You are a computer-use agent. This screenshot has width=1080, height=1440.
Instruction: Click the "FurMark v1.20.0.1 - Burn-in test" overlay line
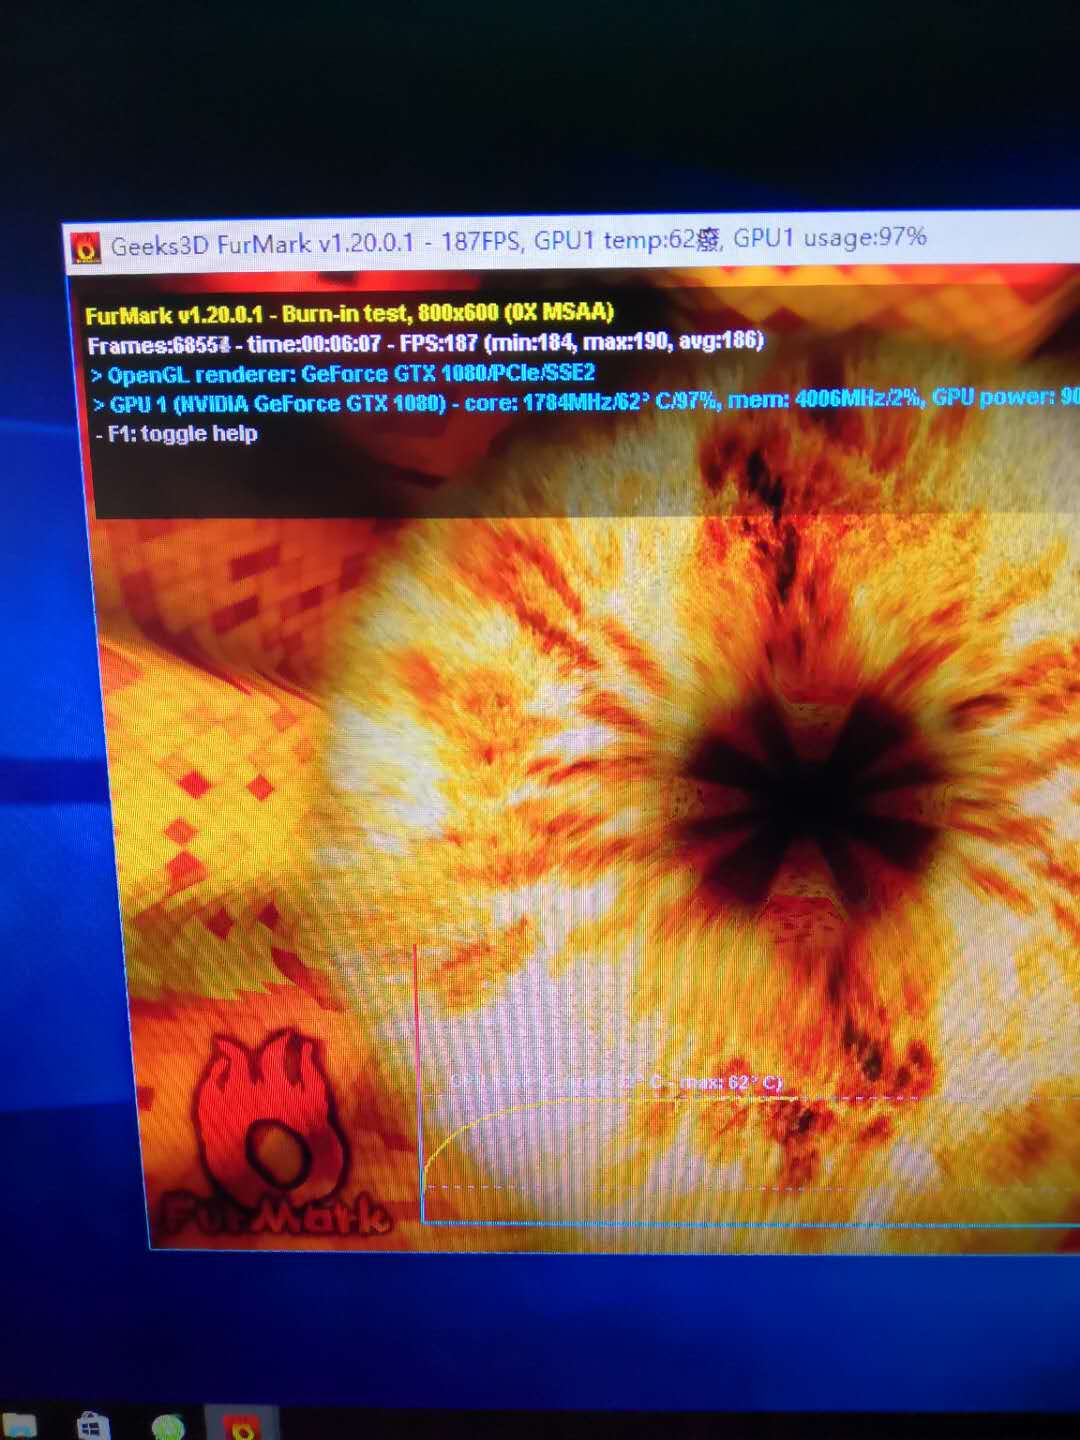click(349, 314)
